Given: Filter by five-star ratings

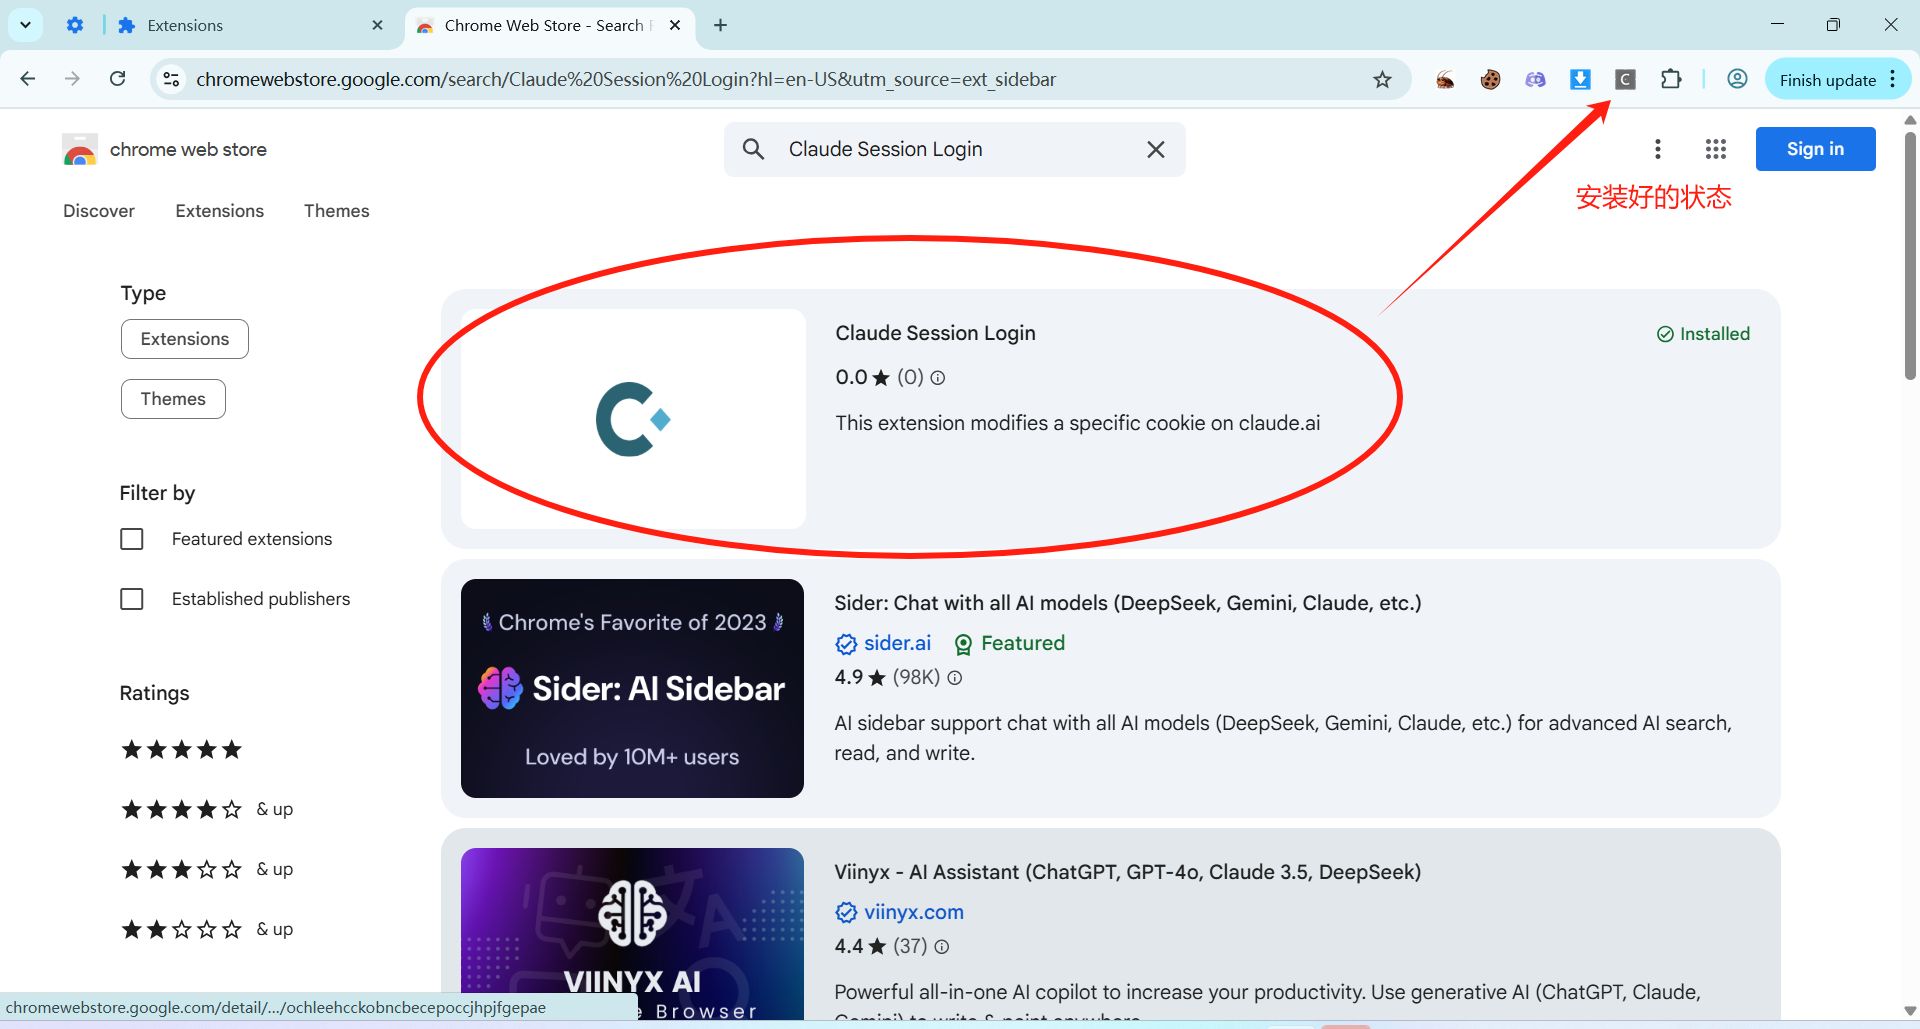Looking at the screenshot, I should [181, 750].
